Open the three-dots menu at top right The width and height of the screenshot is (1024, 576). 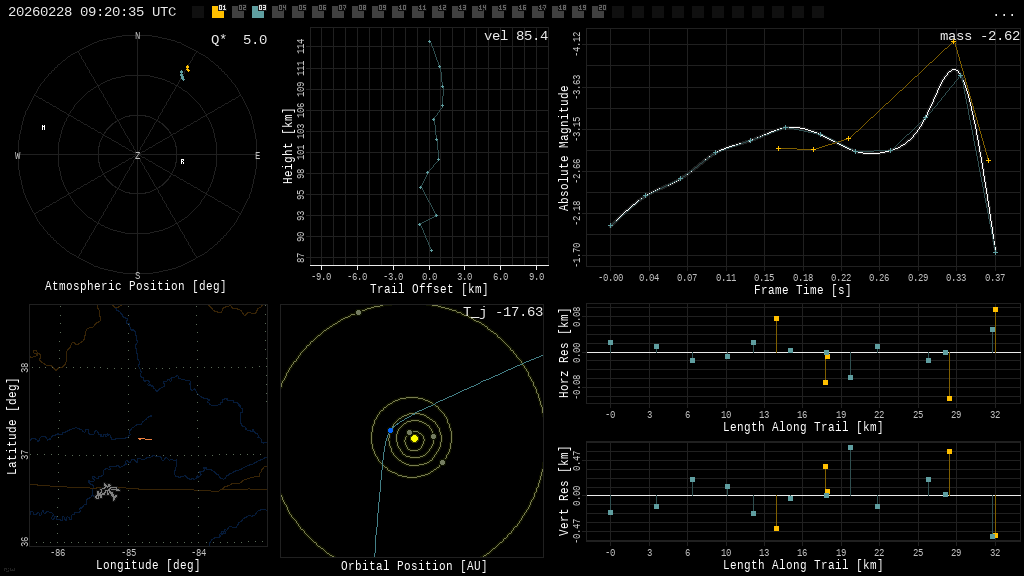(x=1003, y=14)
